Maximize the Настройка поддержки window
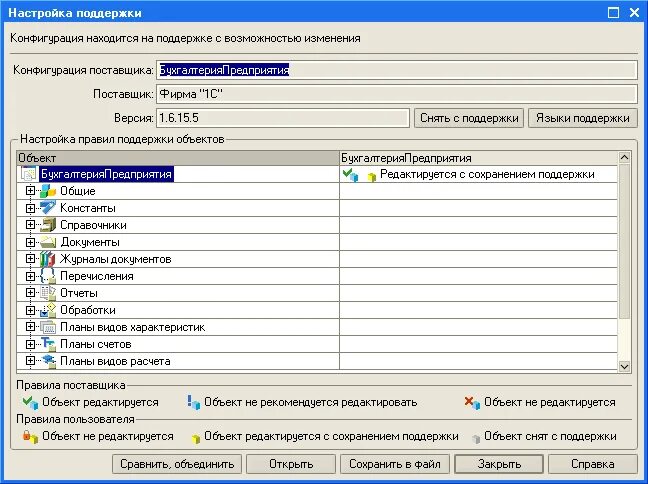 point(614,13)
